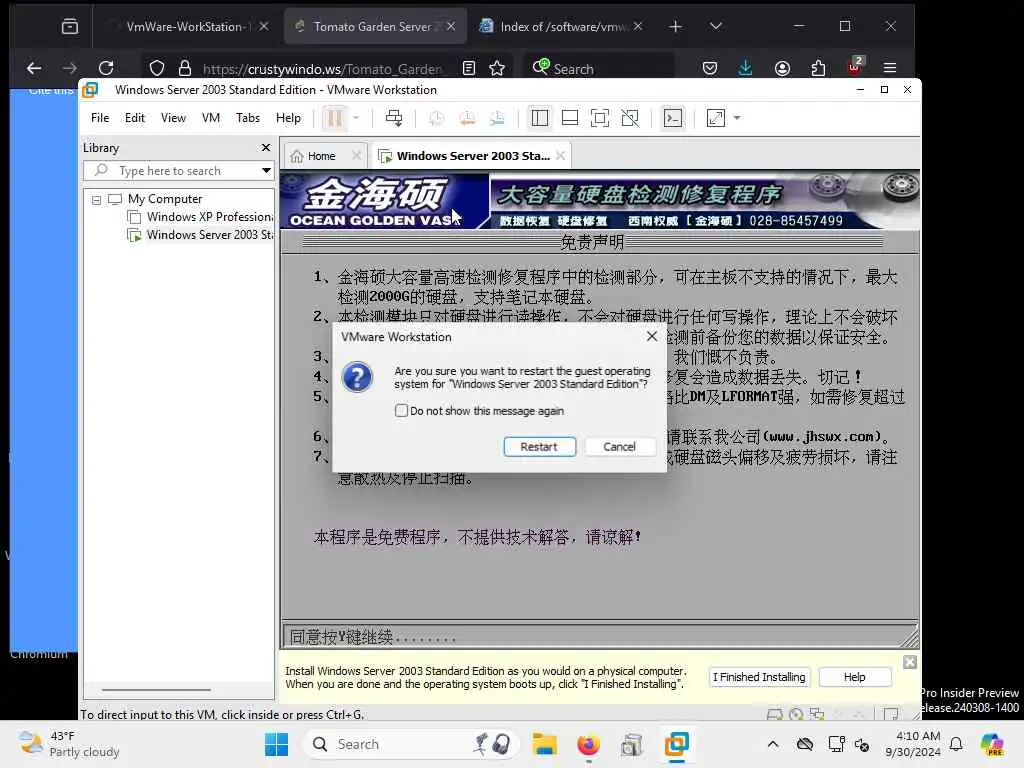Image resolution: width=1024 pixels, height=768 pixels.
Task: Open Save to Pocket icon in Firefox
Action: pos(710,68)
